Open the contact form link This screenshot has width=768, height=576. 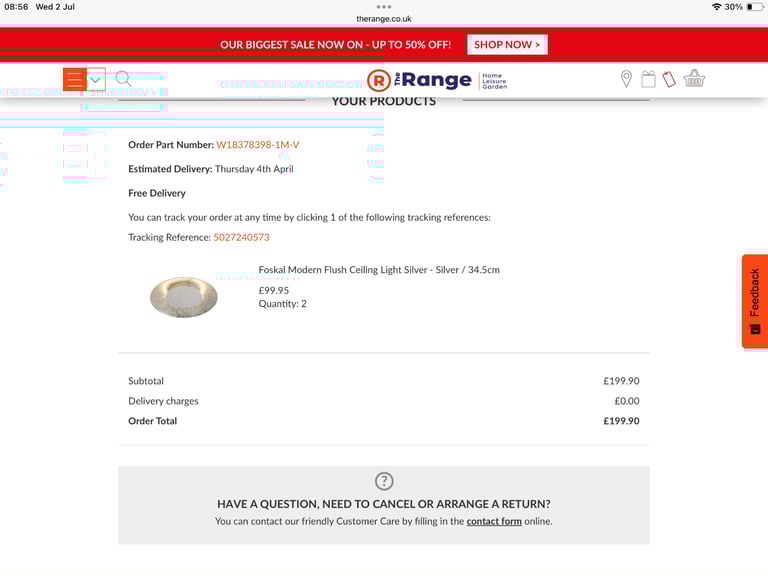[494, 521]
